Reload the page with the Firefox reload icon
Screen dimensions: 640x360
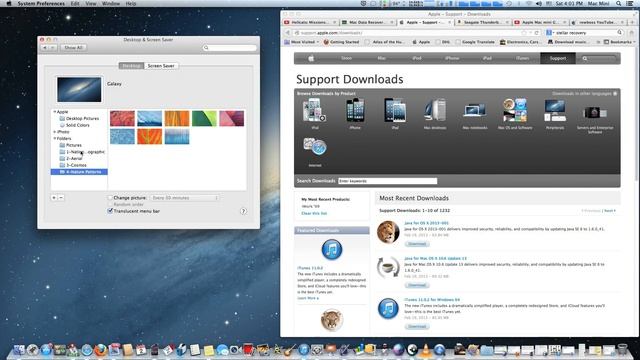(537, 33)
